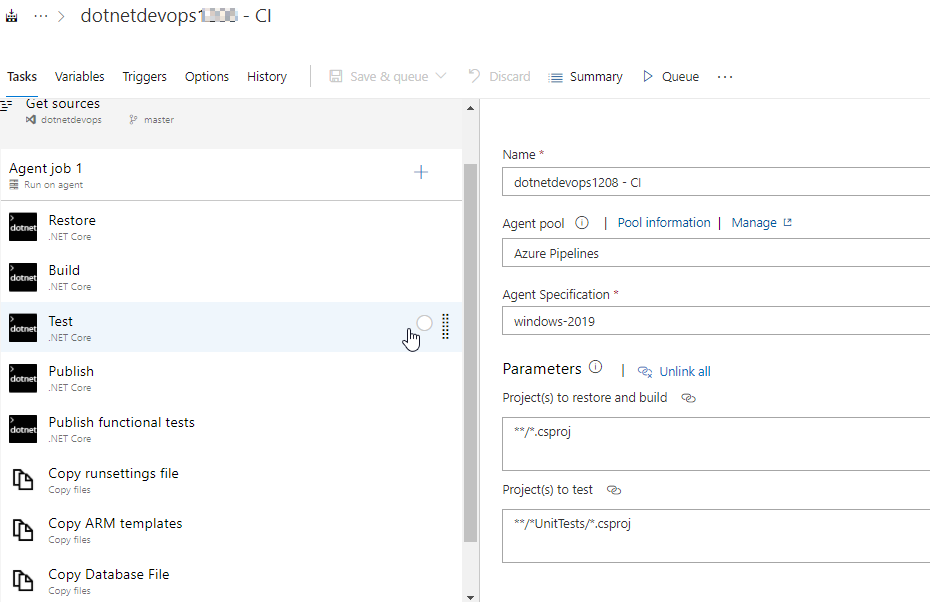The width and height of the screenshot is (930, 602).
Task: Click the Copy Database File icon
Action: point(23,581)
